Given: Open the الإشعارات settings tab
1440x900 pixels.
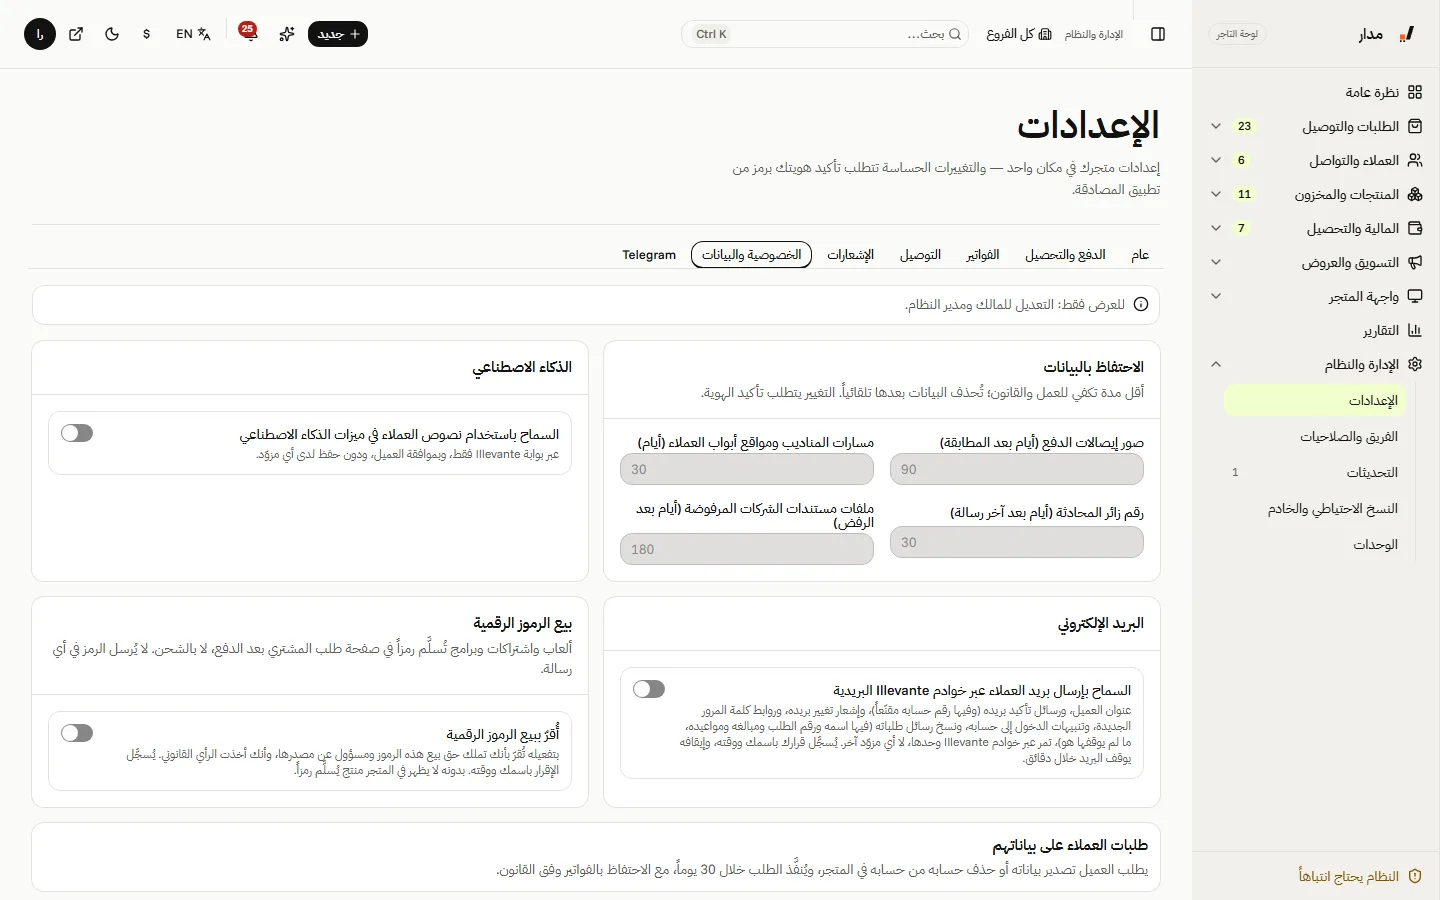Looking at the screenshot, I should pos(851,255).
